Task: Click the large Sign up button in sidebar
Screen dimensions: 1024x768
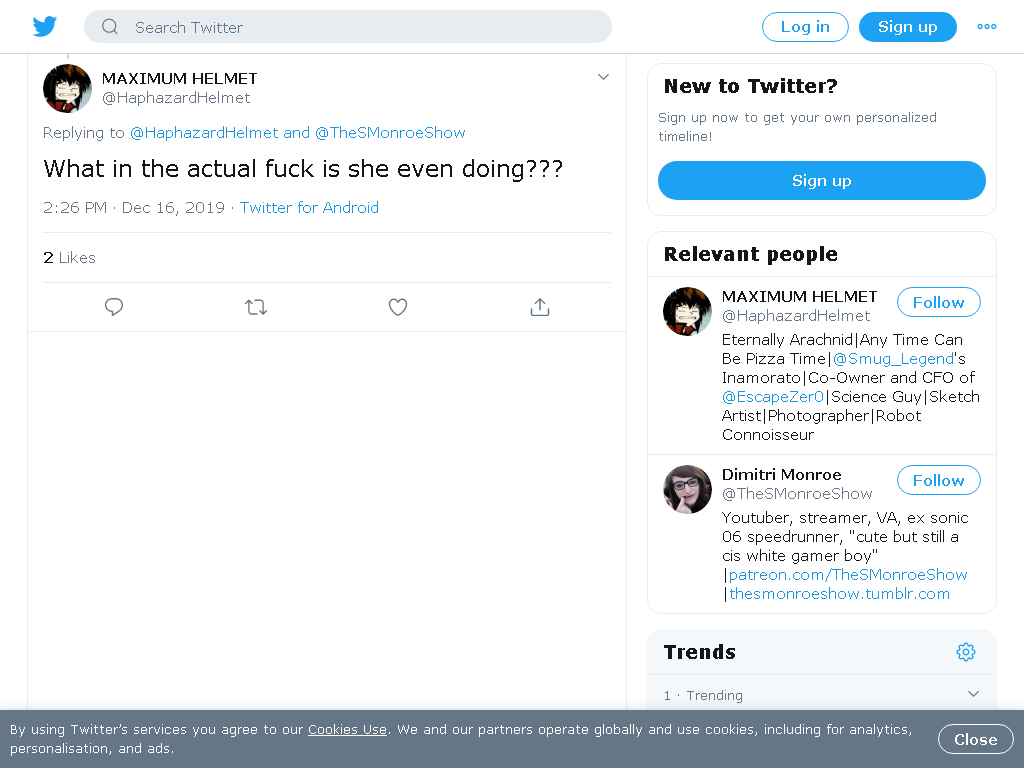Action: (x=822, y=181)
